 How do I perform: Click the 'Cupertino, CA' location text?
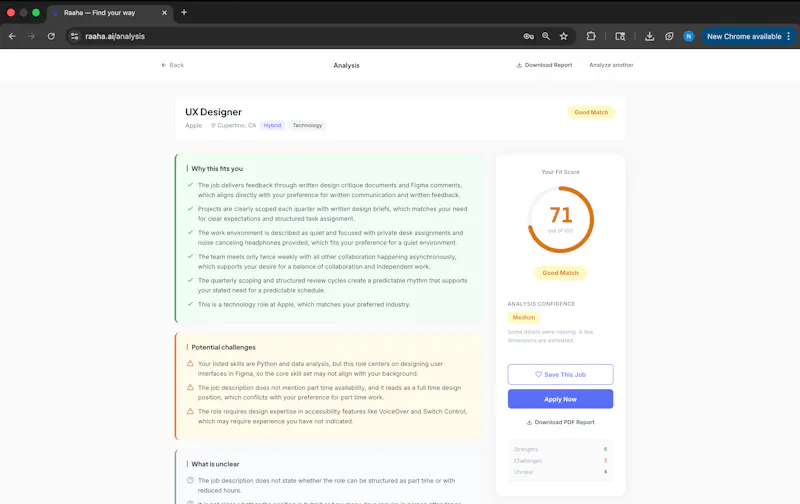tap(237, 125)
